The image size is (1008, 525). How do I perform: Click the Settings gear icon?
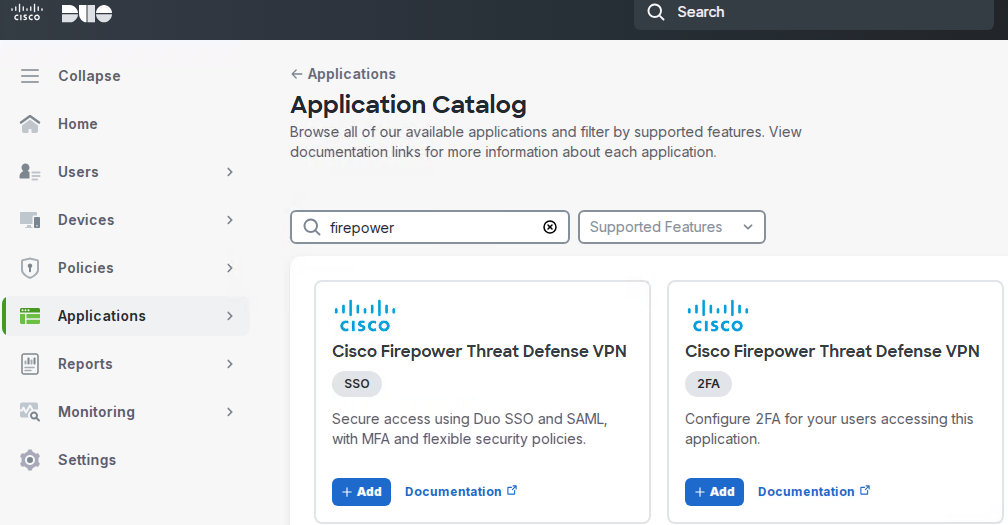pyautogui.click(x=30, y=460)
